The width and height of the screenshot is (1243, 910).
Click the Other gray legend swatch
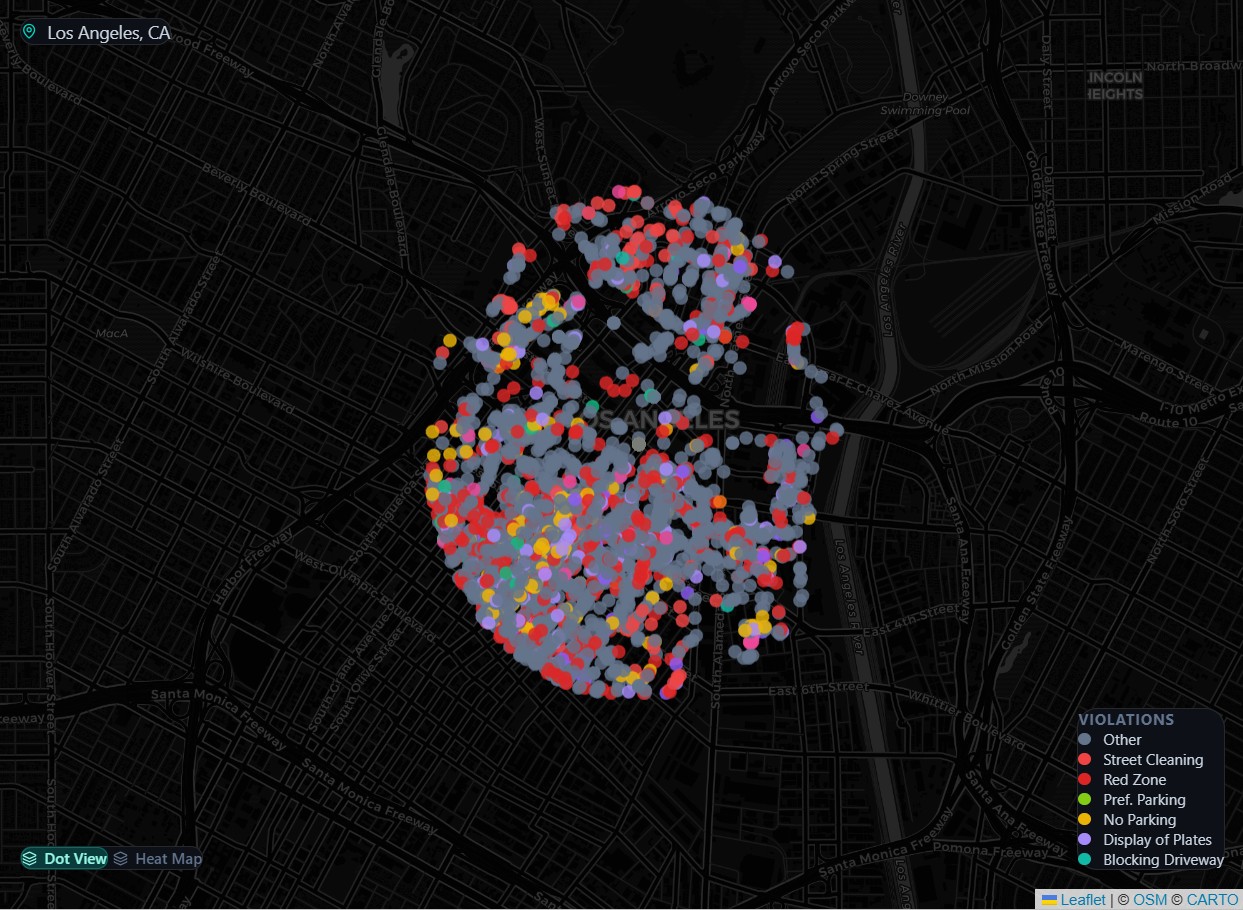pos(1085,739)
